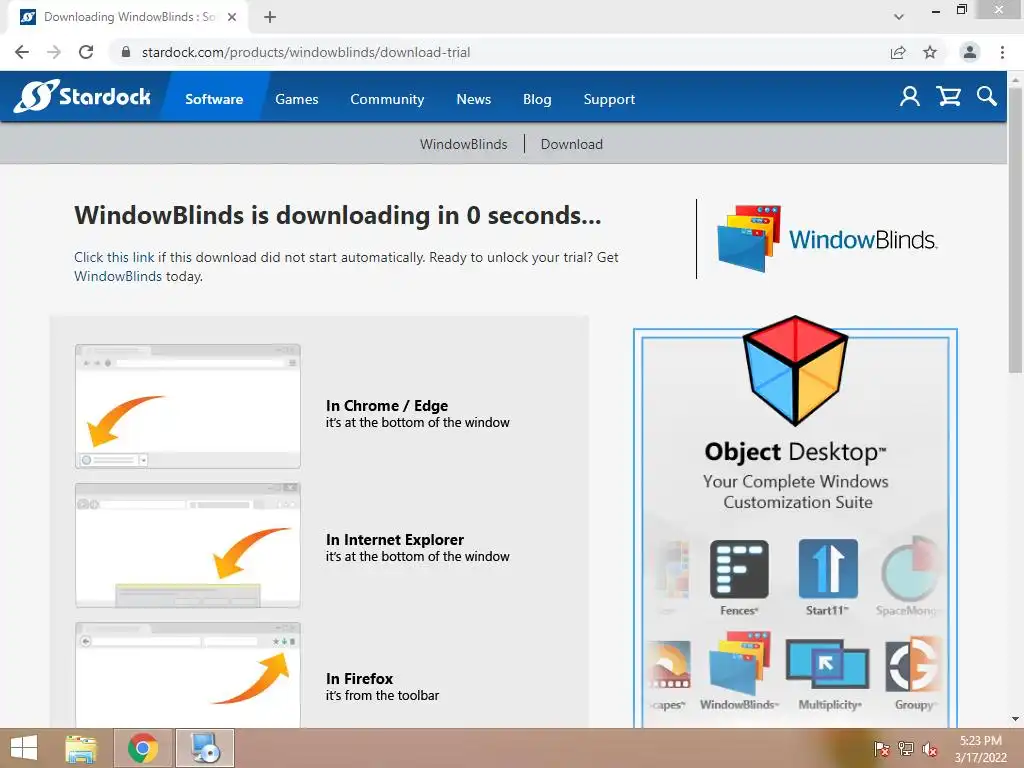Click the 'Get WindowBlinds' link
The image size is (1024, 768).
(x=118, y=276)
